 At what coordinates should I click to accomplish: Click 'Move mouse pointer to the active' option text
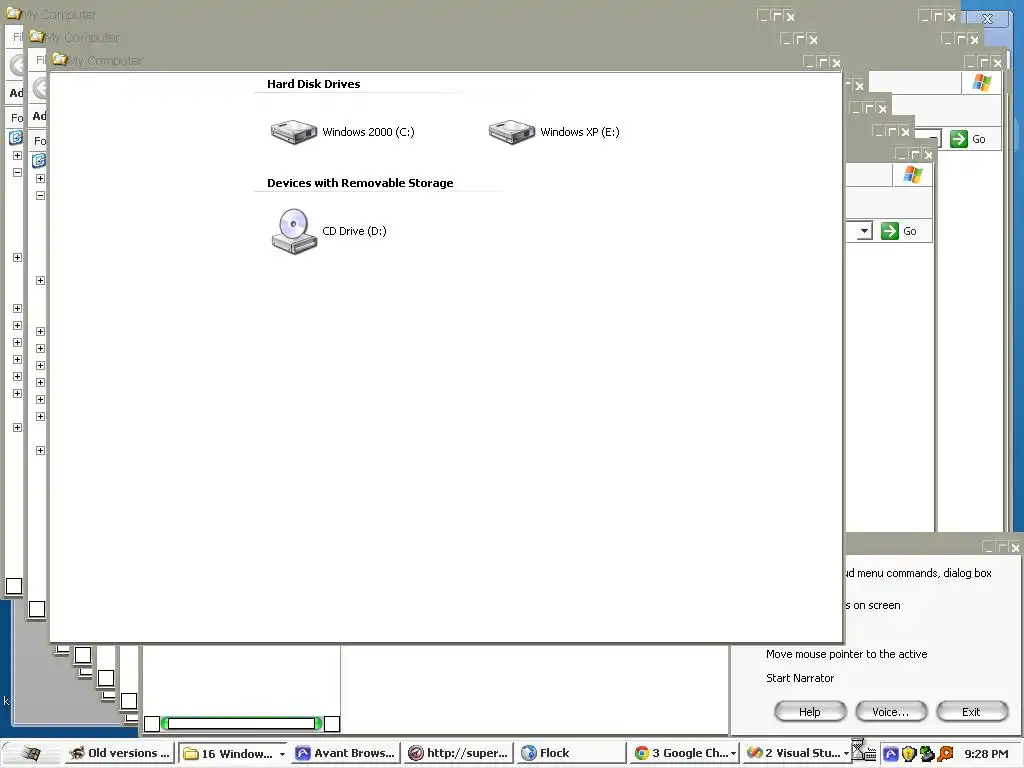tap(846, 654)
